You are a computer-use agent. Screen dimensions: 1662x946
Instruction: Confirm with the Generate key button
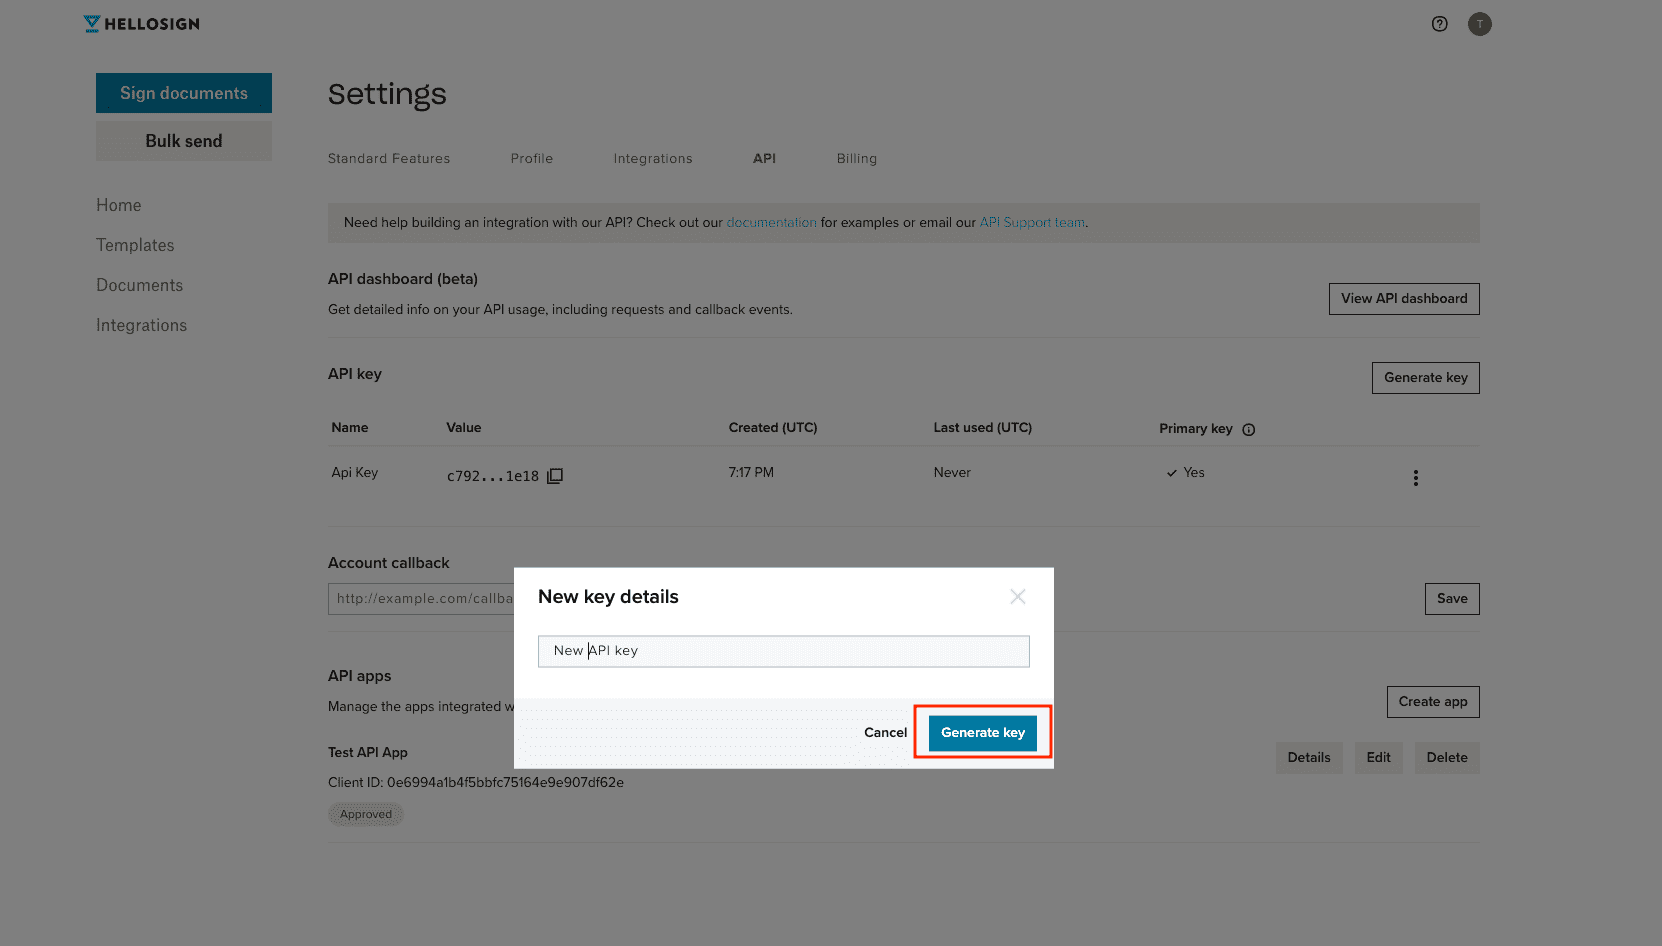981,732
